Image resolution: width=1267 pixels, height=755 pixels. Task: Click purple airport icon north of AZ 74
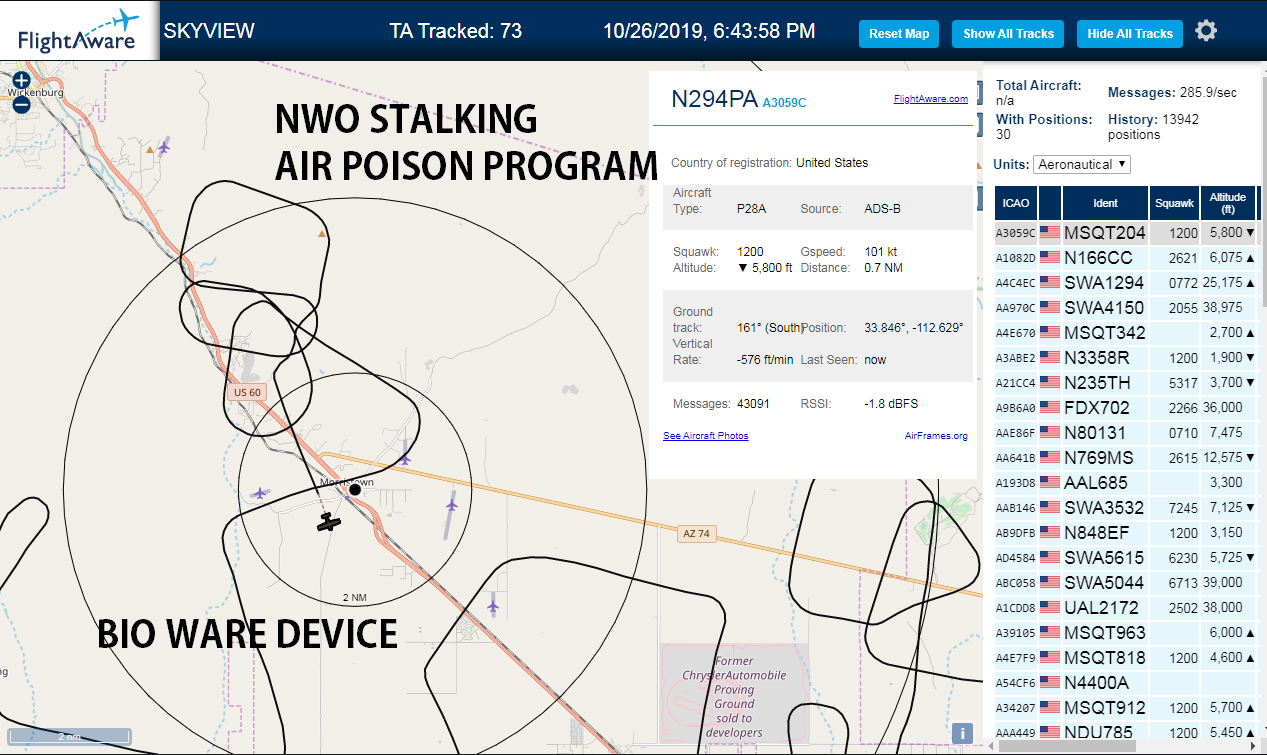tap(404, 459)
